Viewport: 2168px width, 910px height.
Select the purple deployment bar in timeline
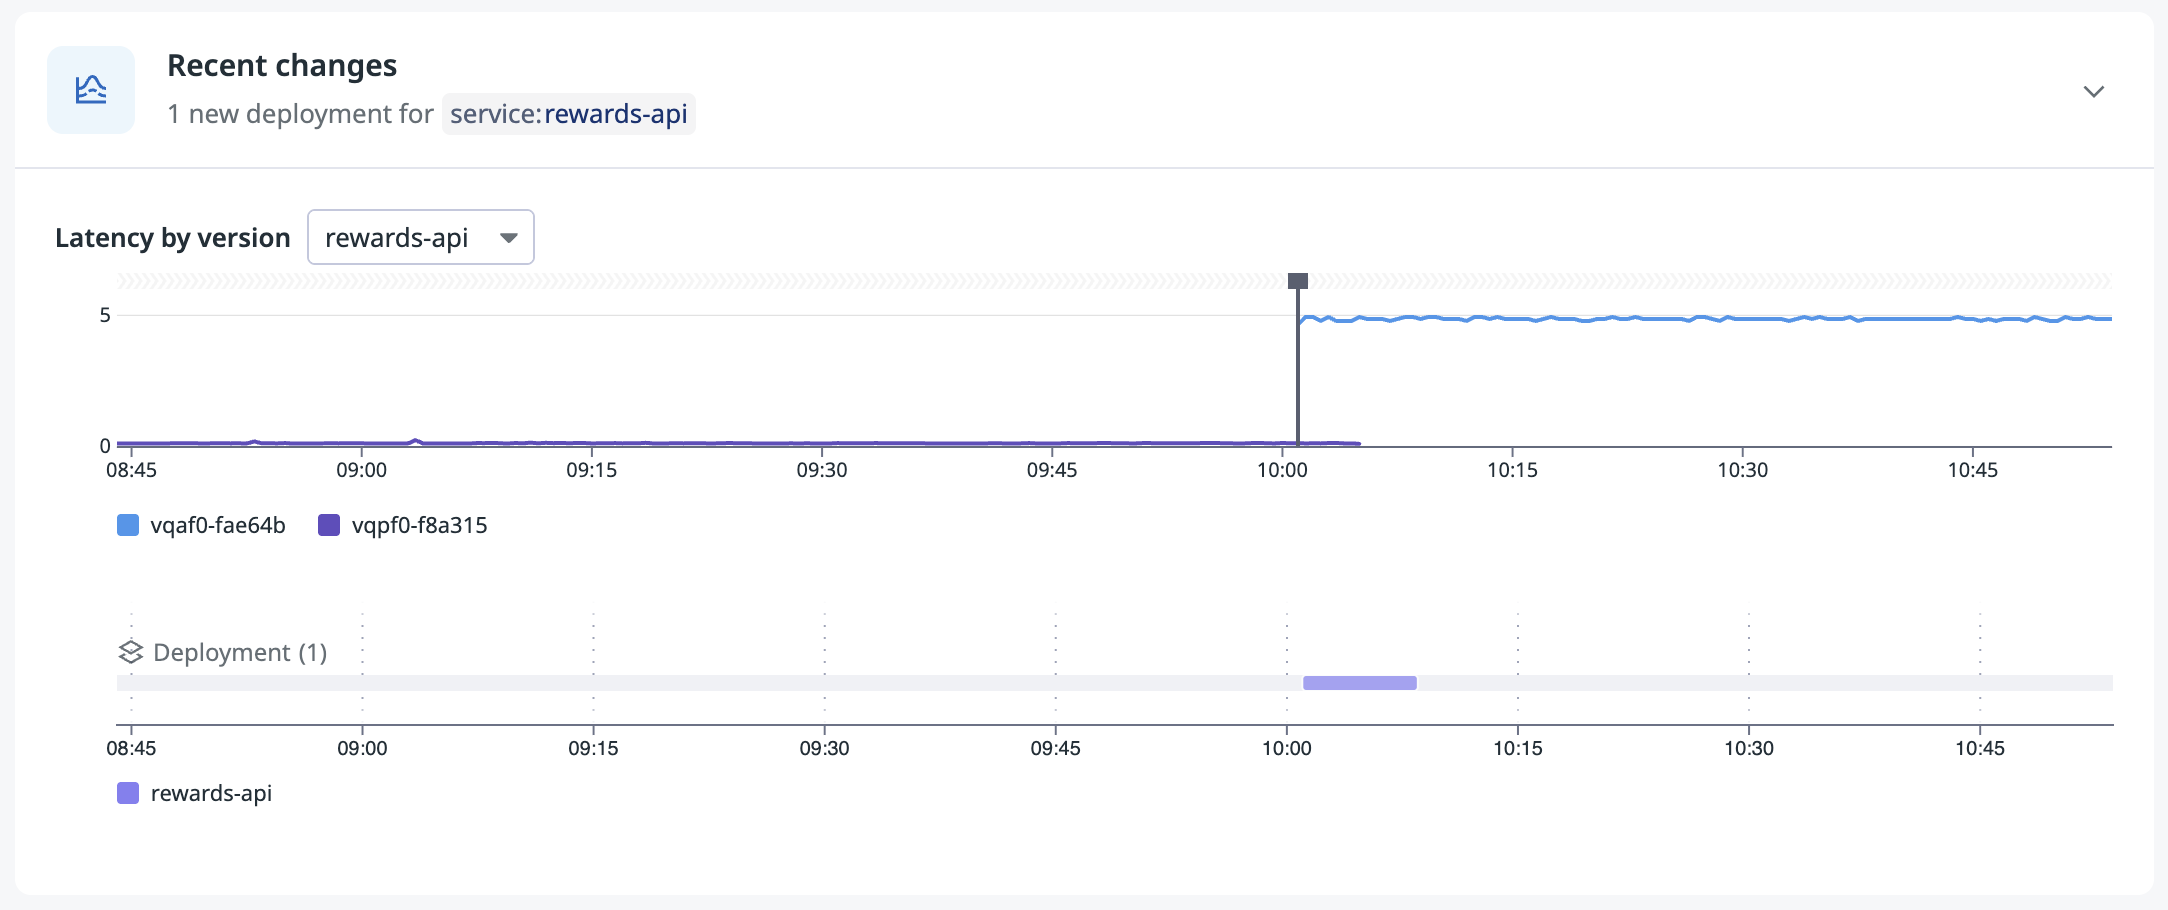(1359, 683)
